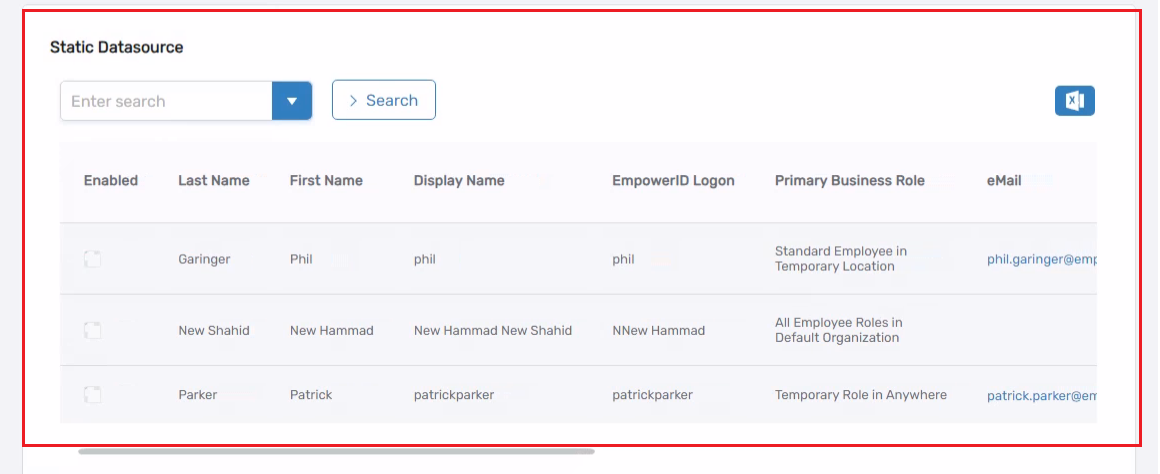Select New Hammad New Shahid display name
Viewport: 1160px width, 474px height.
[493, 331]
